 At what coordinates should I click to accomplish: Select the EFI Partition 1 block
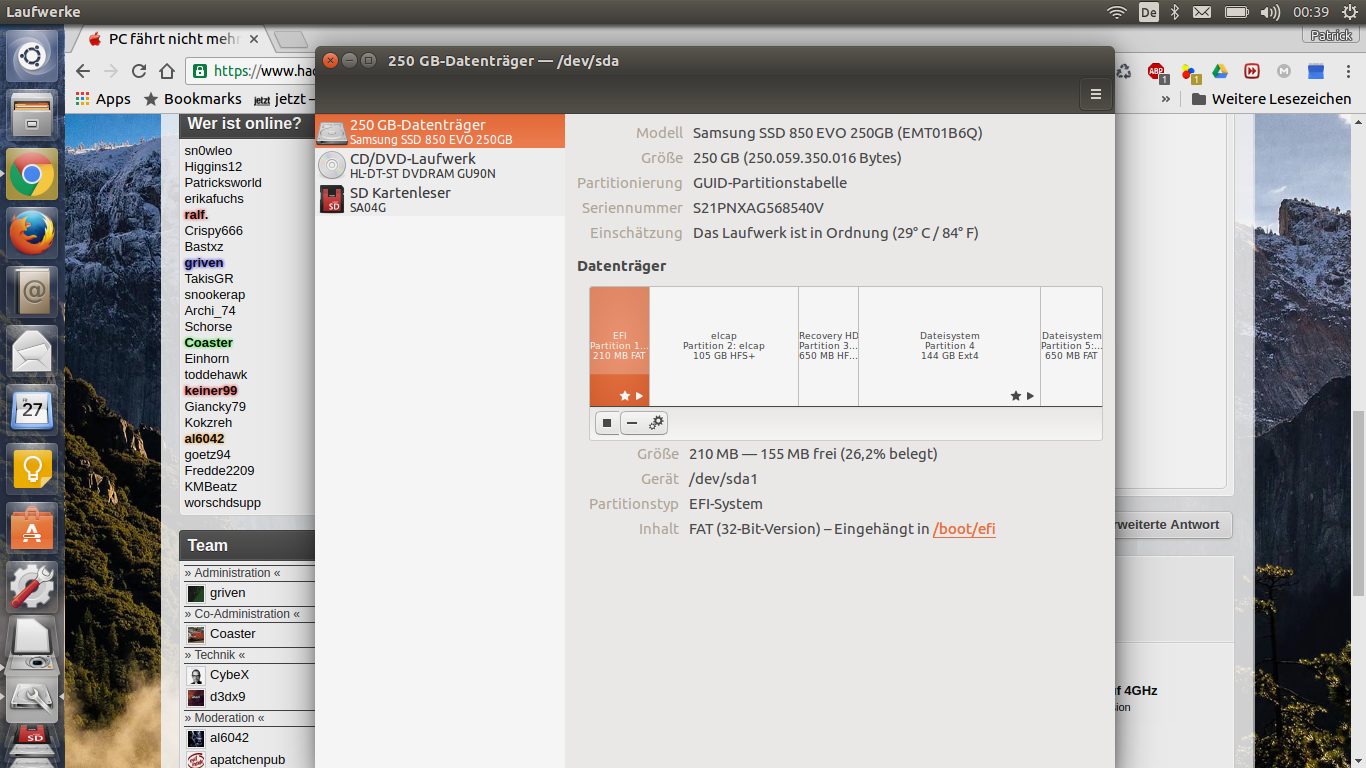[x=620, y=346]
